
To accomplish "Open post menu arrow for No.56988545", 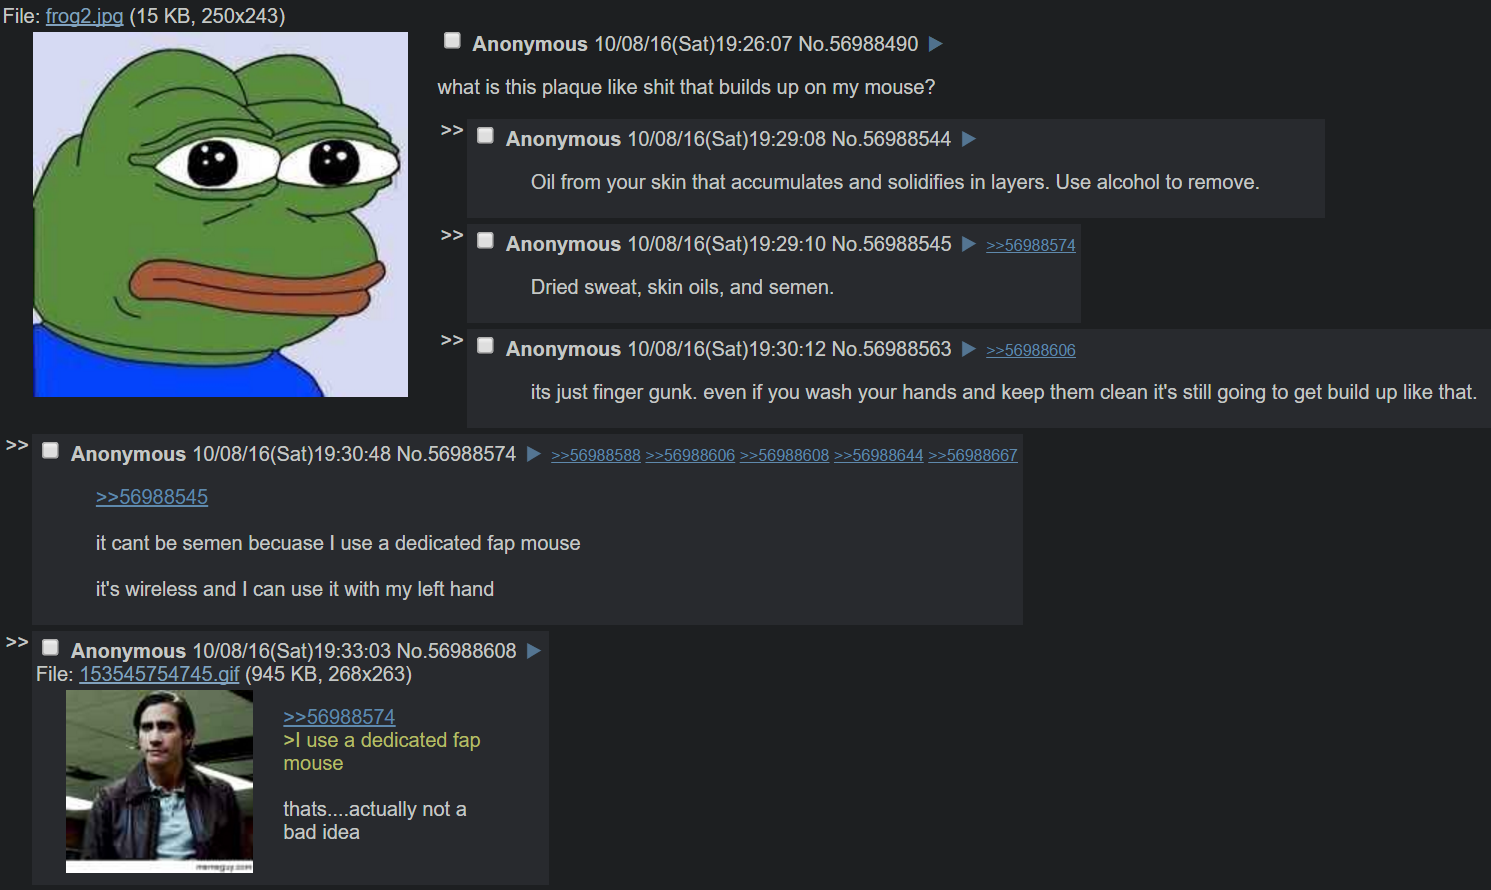I will [x=969, y=244].
